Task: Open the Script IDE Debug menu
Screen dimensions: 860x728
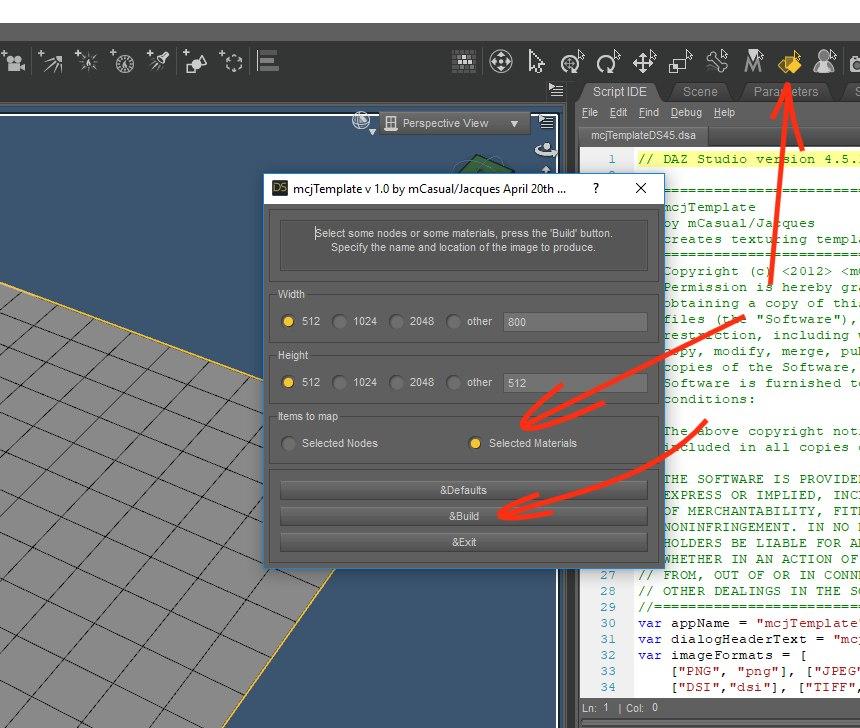Action: tap(686, 112)
